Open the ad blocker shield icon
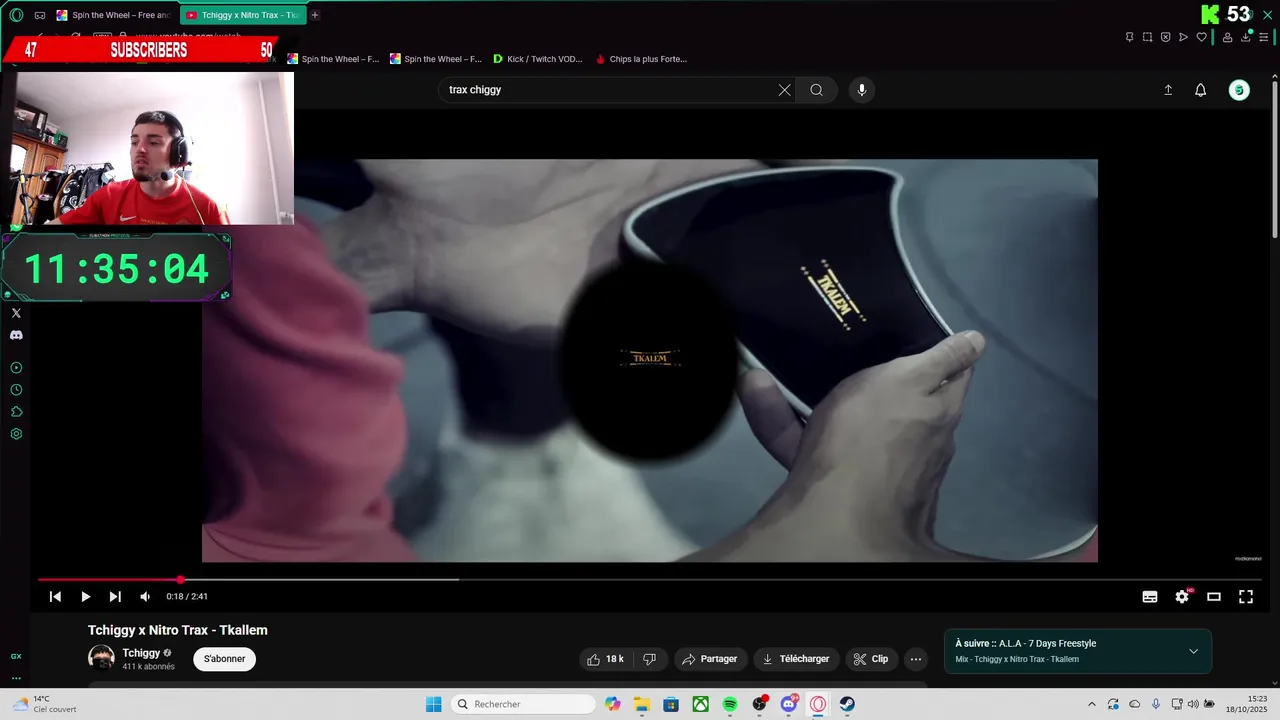Image resolution: width=1280 pixels, height=720 pixels. click(1166, 37)
